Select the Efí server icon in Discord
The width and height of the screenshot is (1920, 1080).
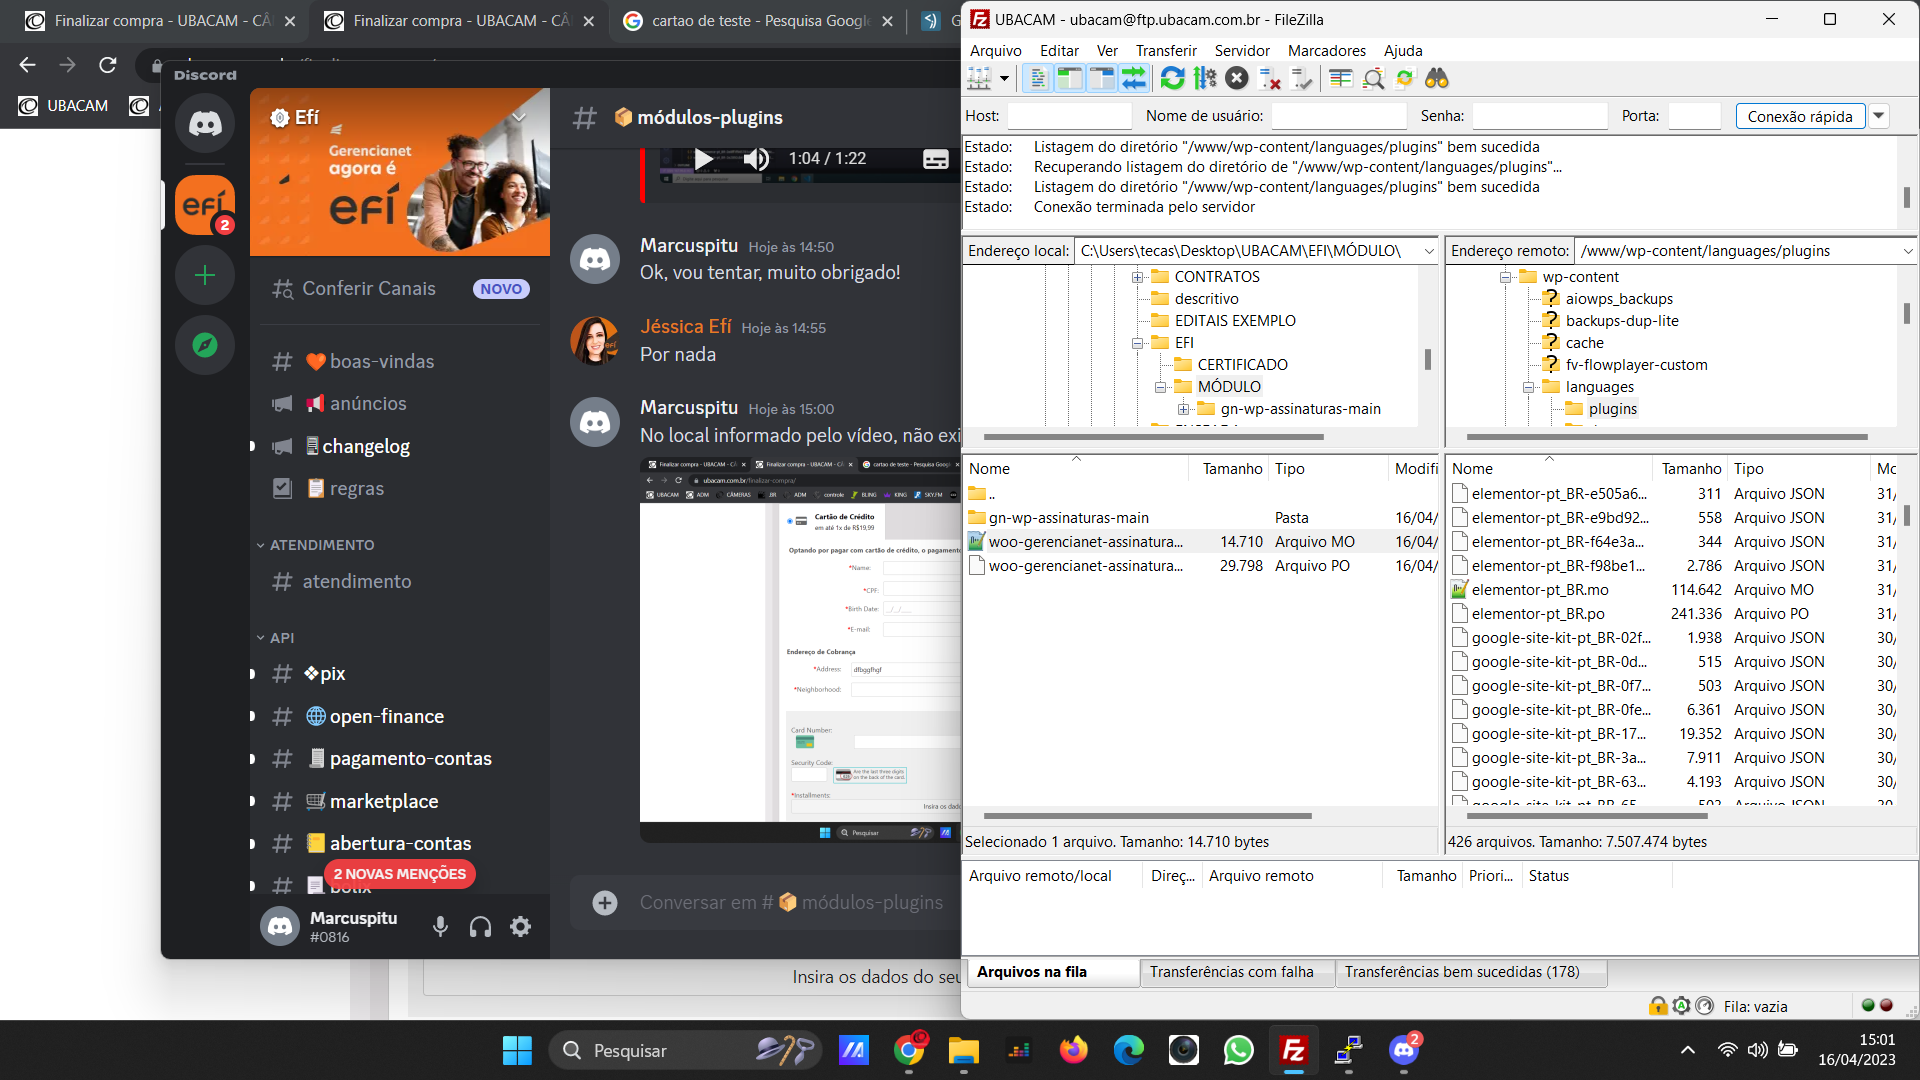(x=205, y=205)
